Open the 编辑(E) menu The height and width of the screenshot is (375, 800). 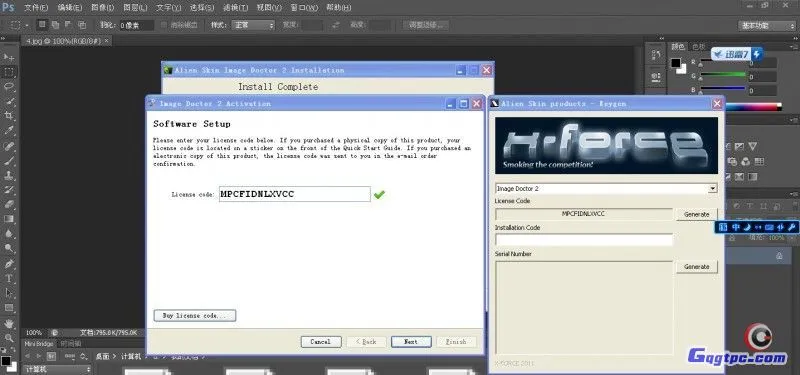69,8
